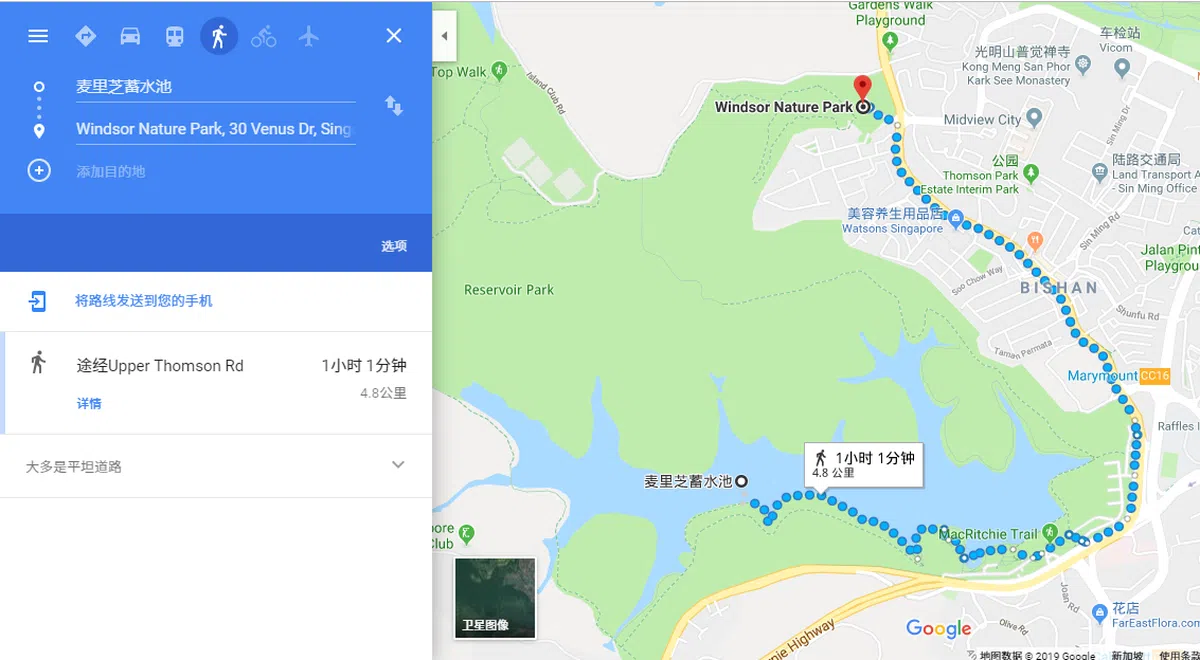Open route options 选项

point(394,246)
